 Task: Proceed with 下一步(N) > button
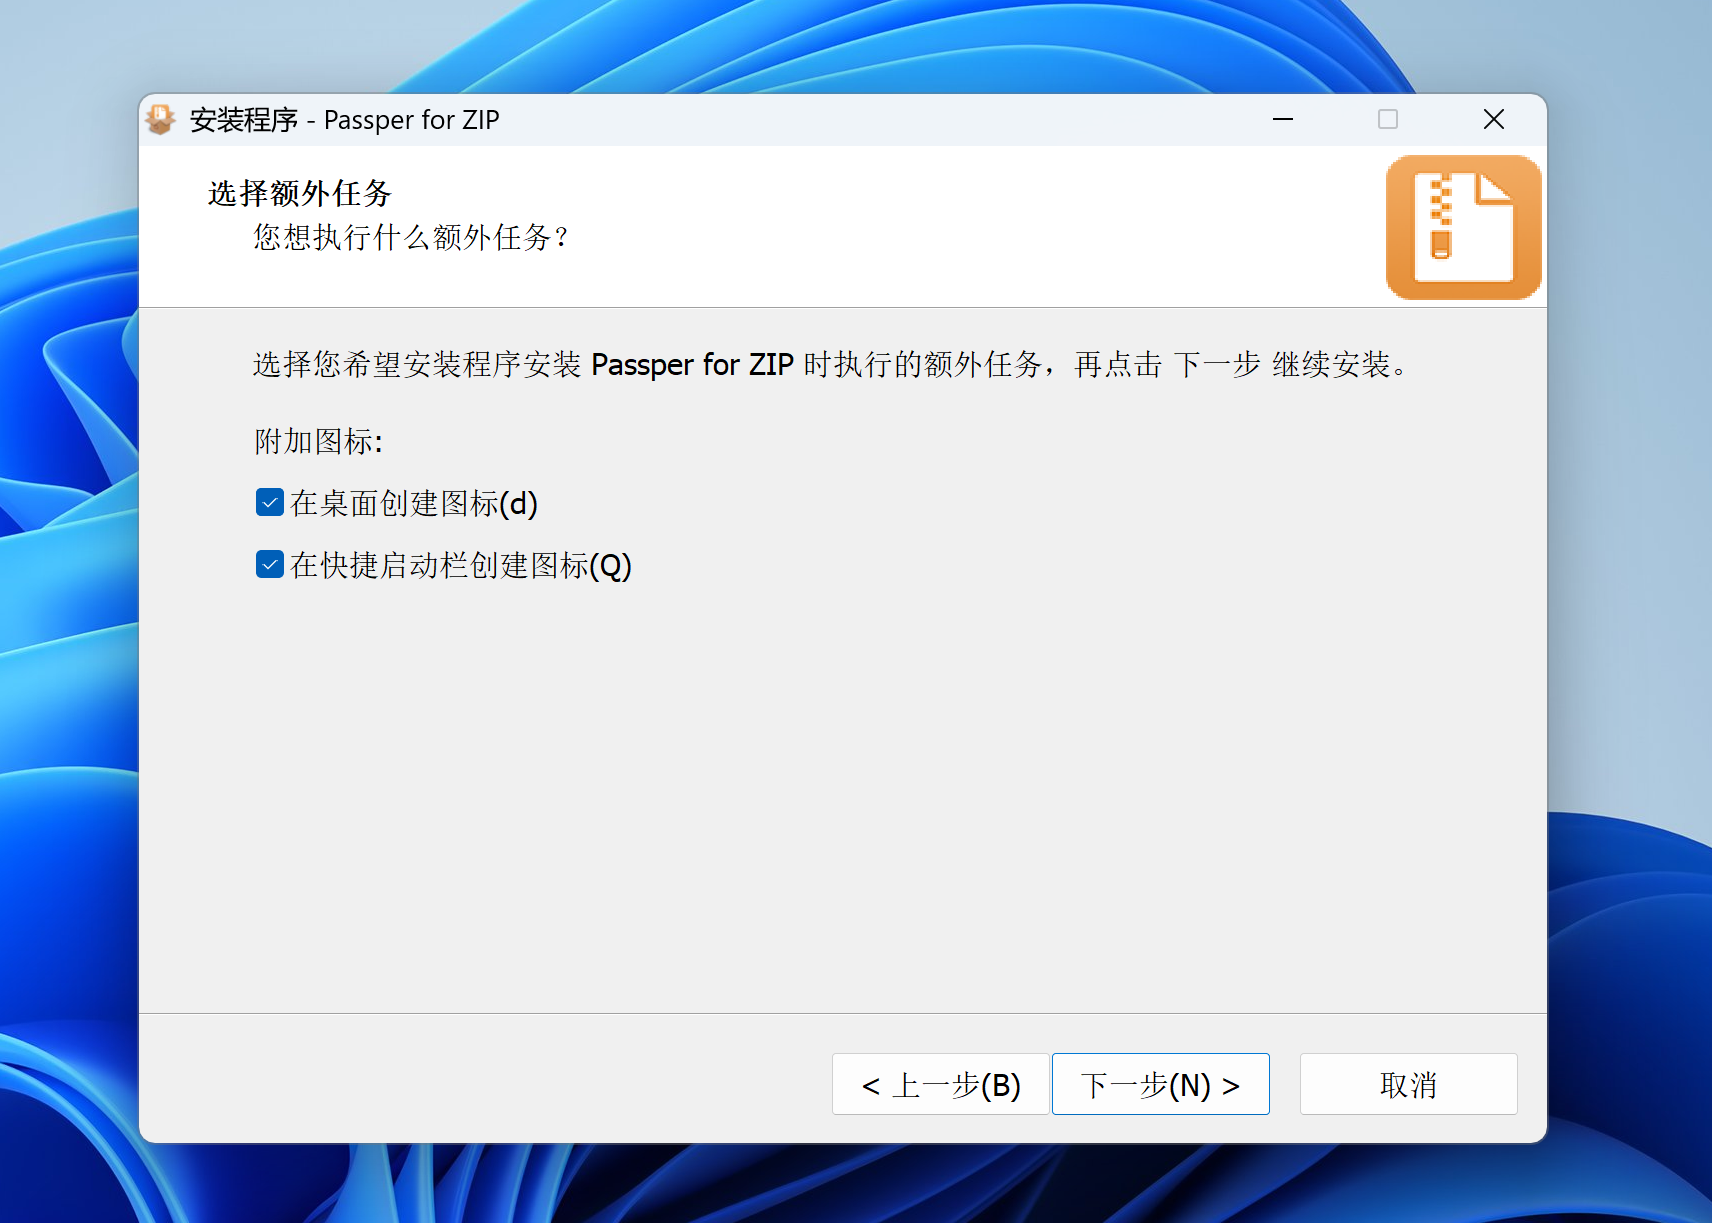[1160, 1084]
